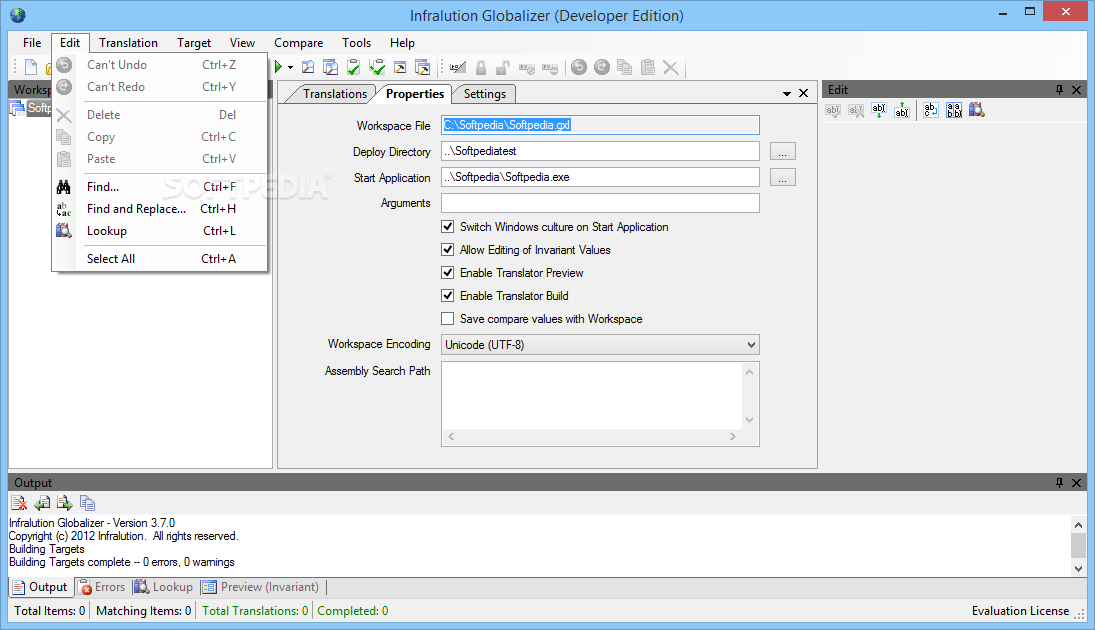Open the Translation menu

128,43
